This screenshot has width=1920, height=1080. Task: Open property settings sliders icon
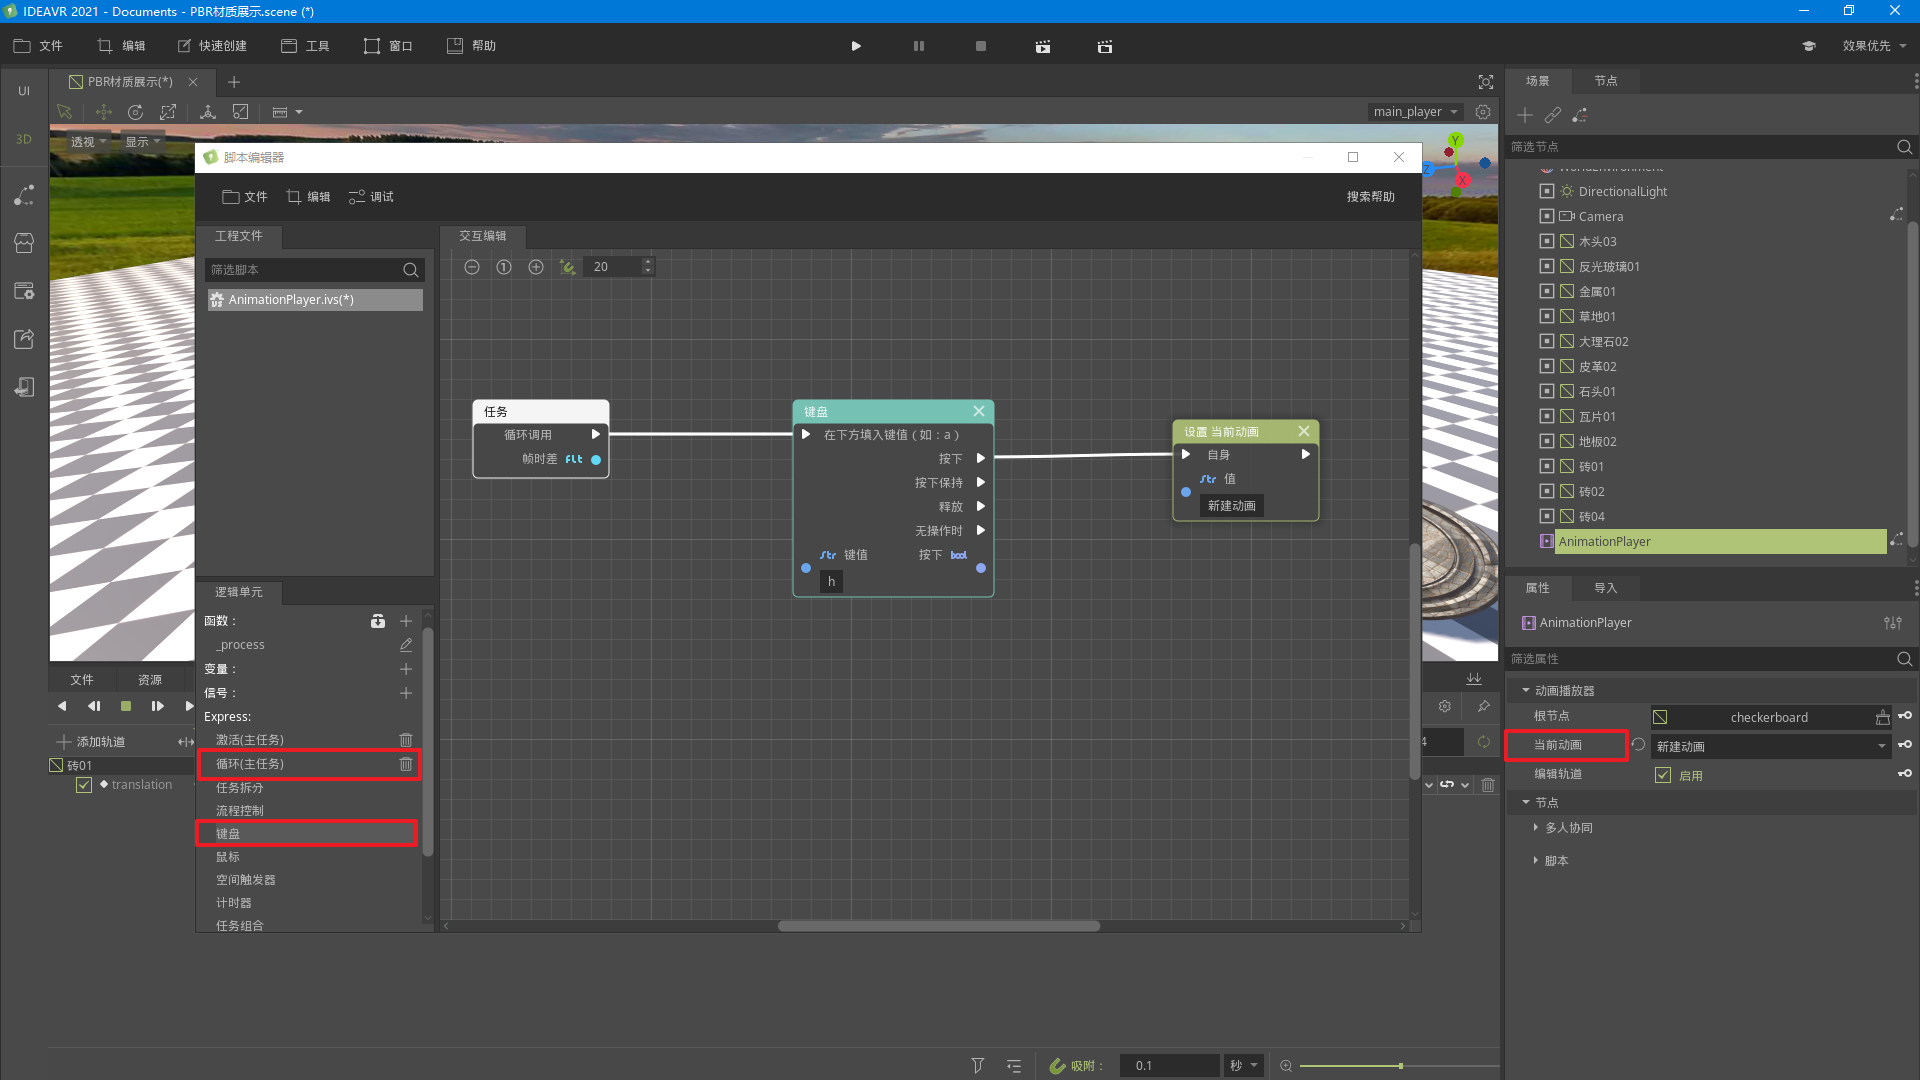click(x=1893, y=623)
